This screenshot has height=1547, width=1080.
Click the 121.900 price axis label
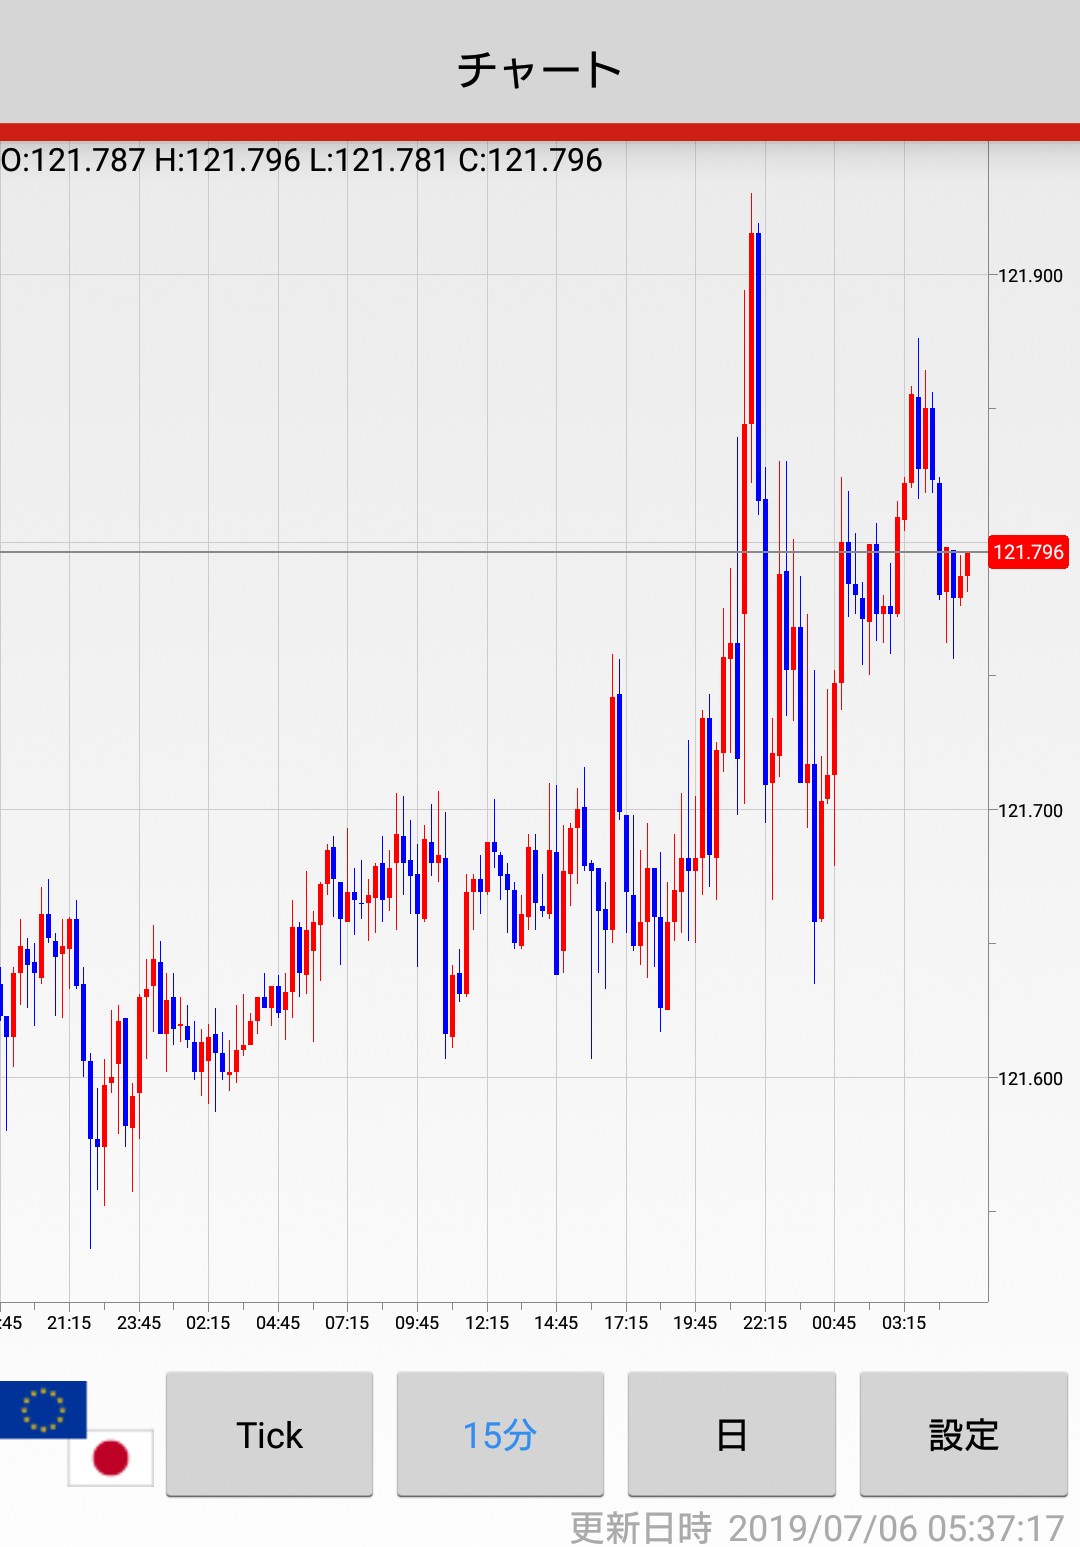pos(1030,276)
